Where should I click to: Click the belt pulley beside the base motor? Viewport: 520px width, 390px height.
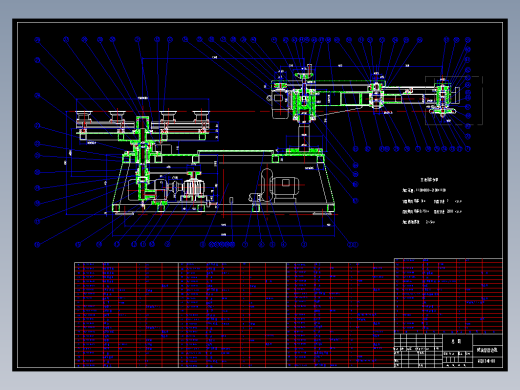(266, 184)
